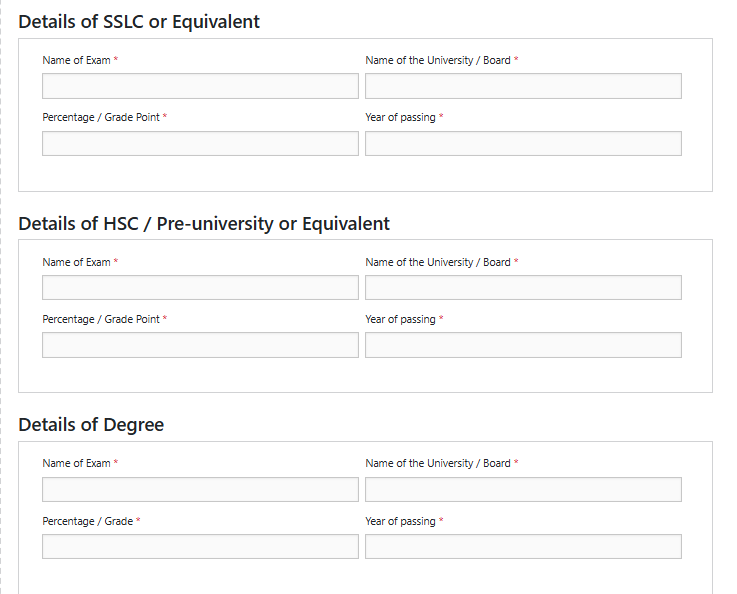Click 'Percentage / Grade Point' label in SSLC section
The width and height of the screenshot is (737, 594).
pyautogui.click(x=101, y=117)
